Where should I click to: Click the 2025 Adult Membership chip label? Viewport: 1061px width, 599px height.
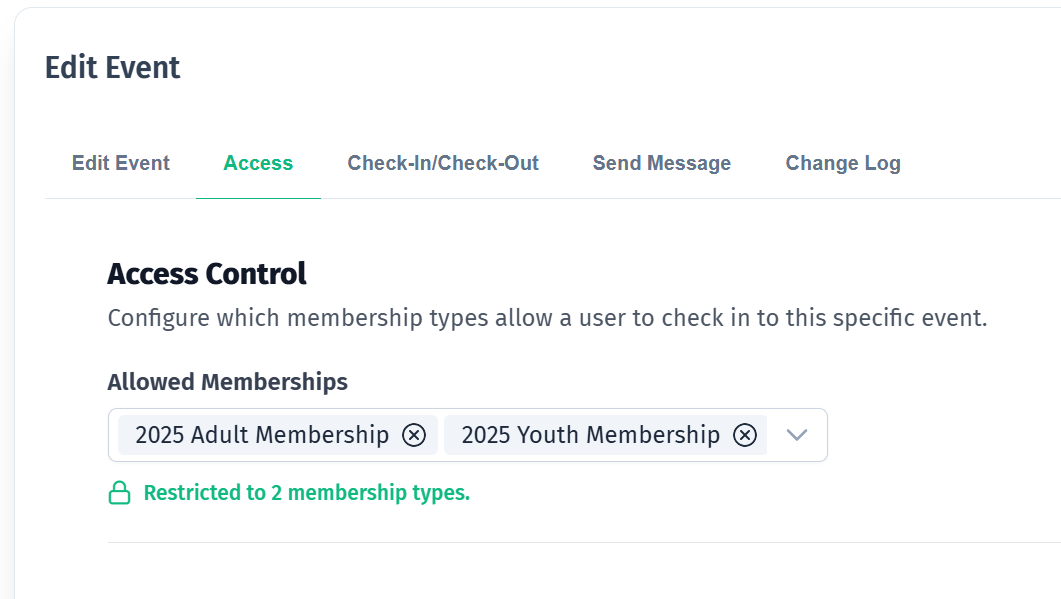[x=262, y=435]
